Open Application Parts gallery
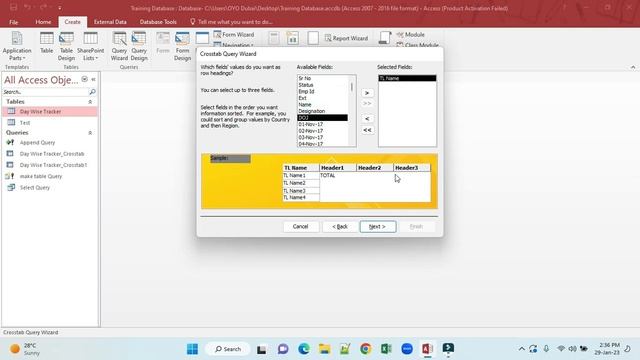This screenshot has height=360, width=640. pos(17,46)
